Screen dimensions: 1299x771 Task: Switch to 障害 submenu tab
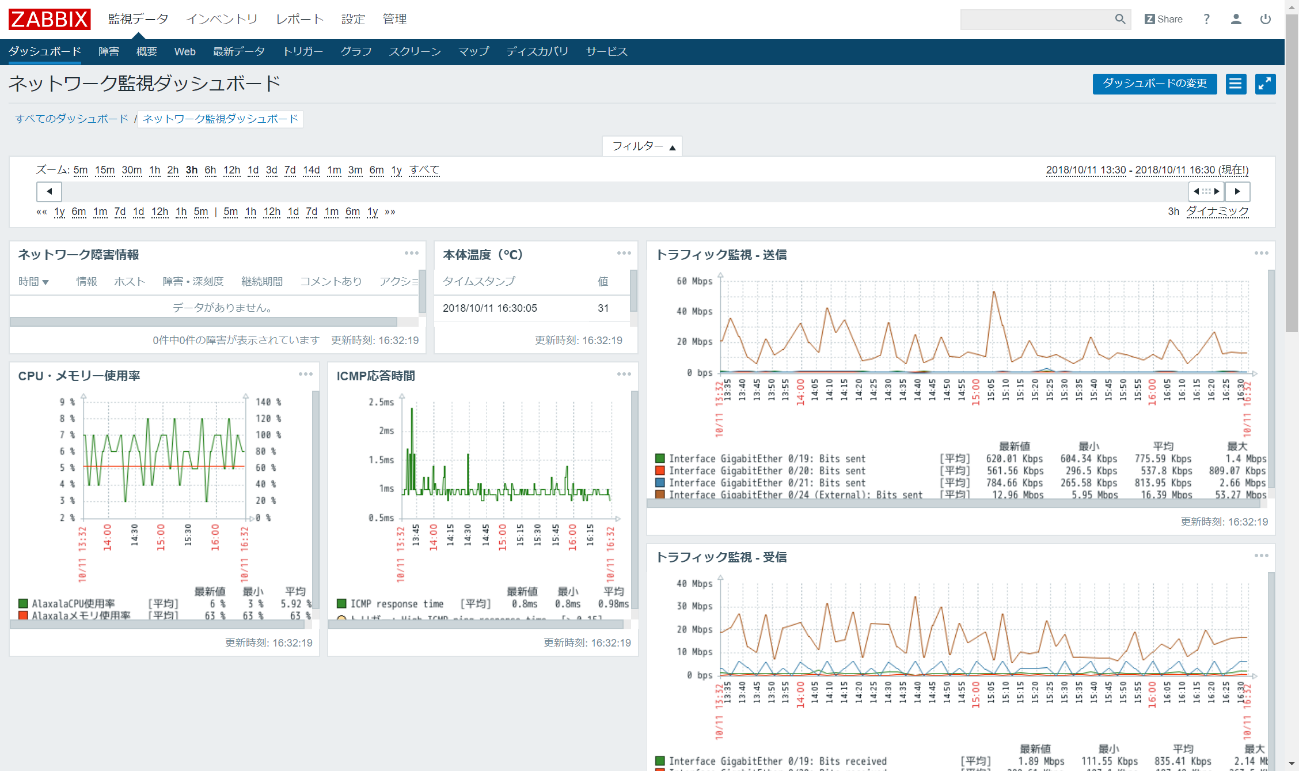point(109,51)
